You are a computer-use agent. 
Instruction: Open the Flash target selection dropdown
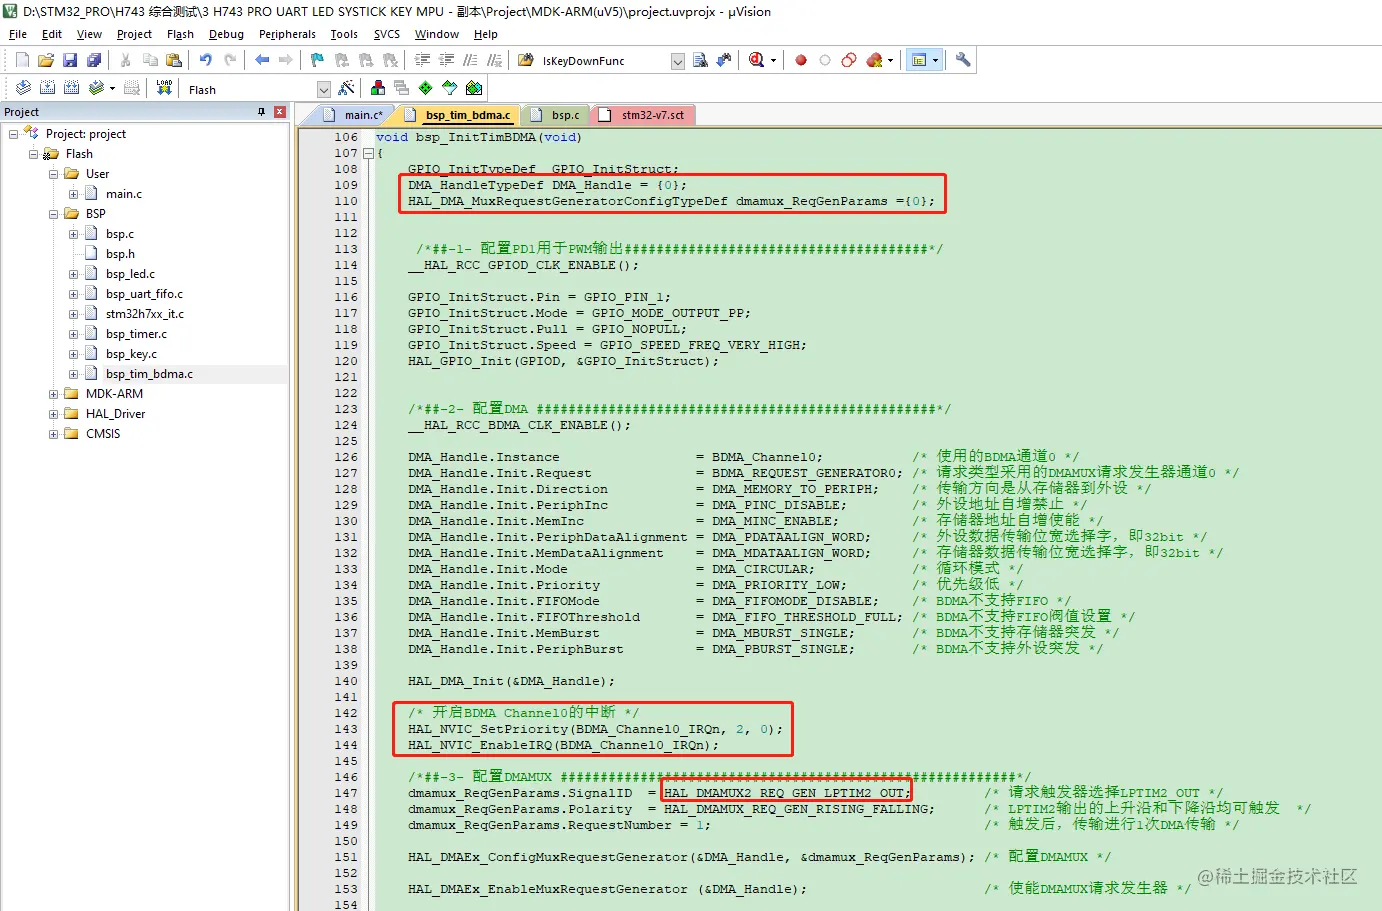click(x=323, y=89)
